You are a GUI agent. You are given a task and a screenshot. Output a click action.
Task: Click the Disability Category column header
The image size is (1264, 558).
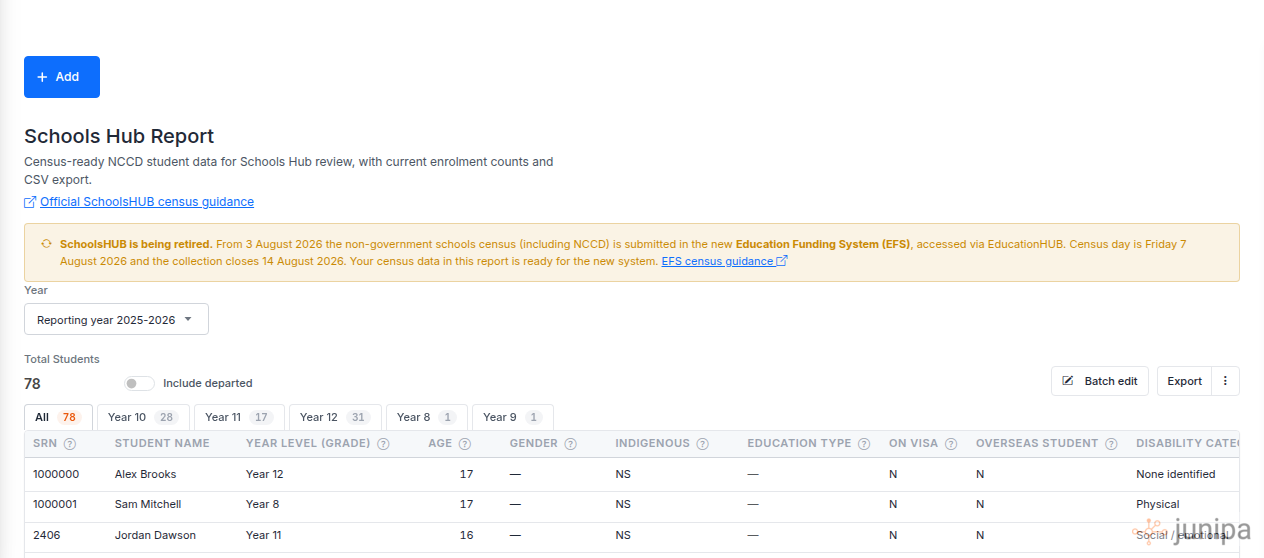pos(1187,444)
